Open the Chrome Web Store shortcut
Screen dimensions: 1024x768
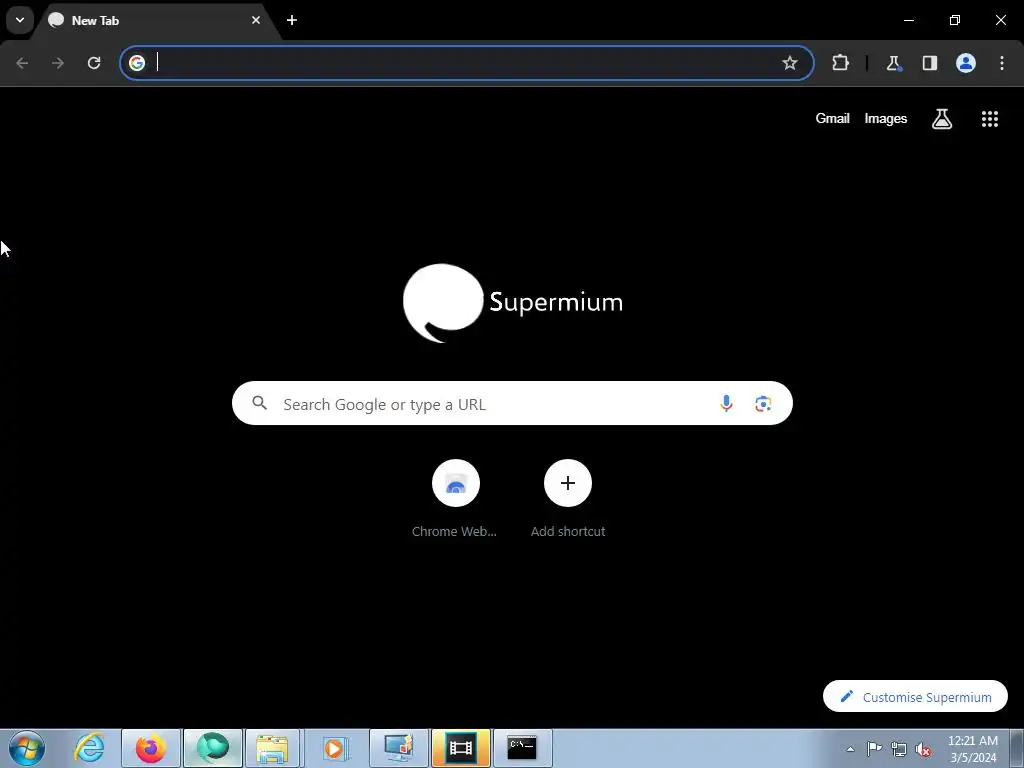click(455, 499)
